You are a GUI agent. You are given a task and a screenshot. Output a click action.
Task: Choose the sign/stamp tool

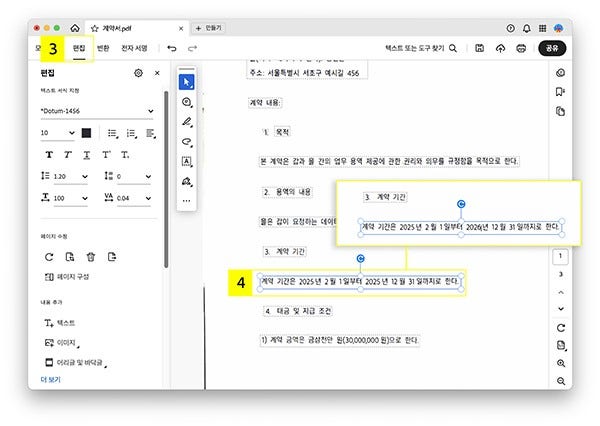pos(187,181)
